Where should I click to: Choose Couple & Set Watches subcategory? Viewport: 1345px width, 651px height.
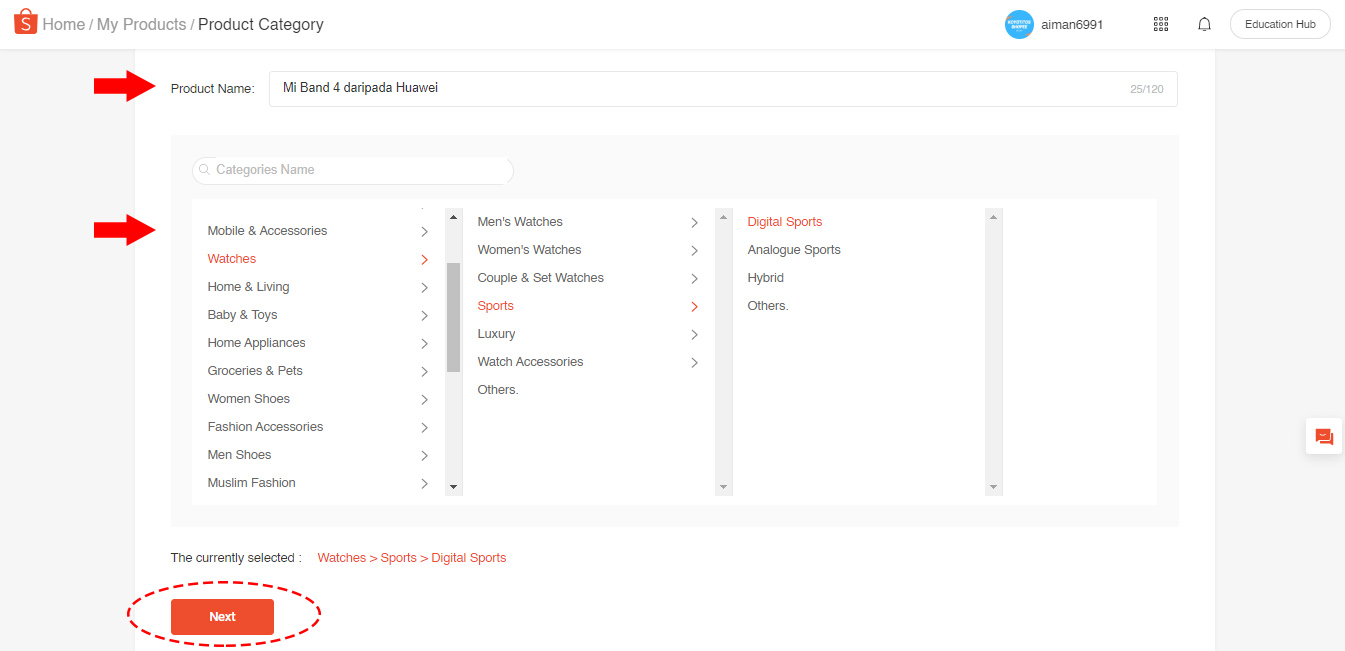point(540,278)
